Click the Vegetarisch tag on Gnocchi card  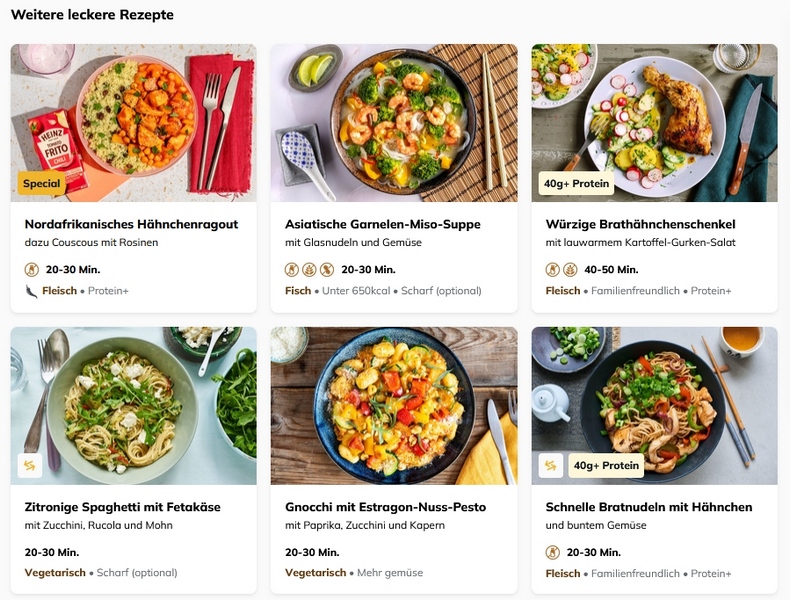pos(315,573)
